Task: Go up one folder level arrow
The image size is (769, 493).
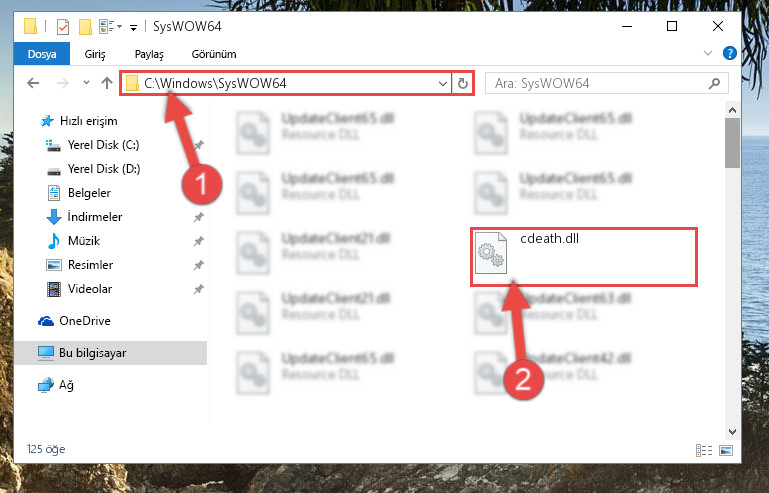Action: [106, 83]
